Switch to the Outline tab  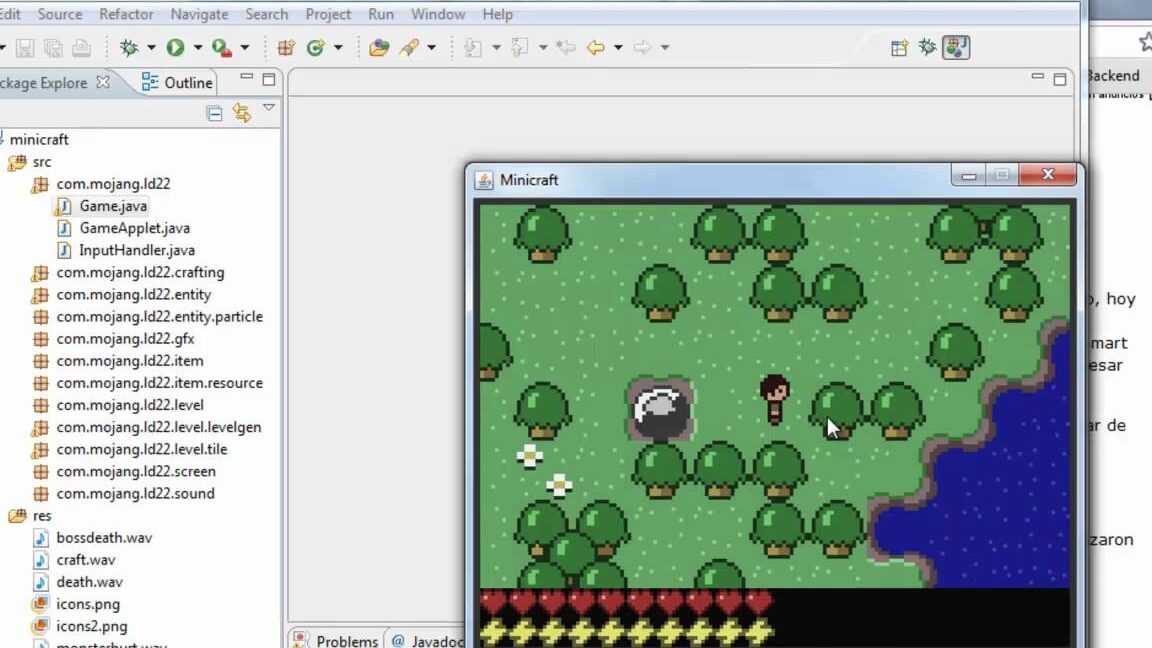click(188, 83)
